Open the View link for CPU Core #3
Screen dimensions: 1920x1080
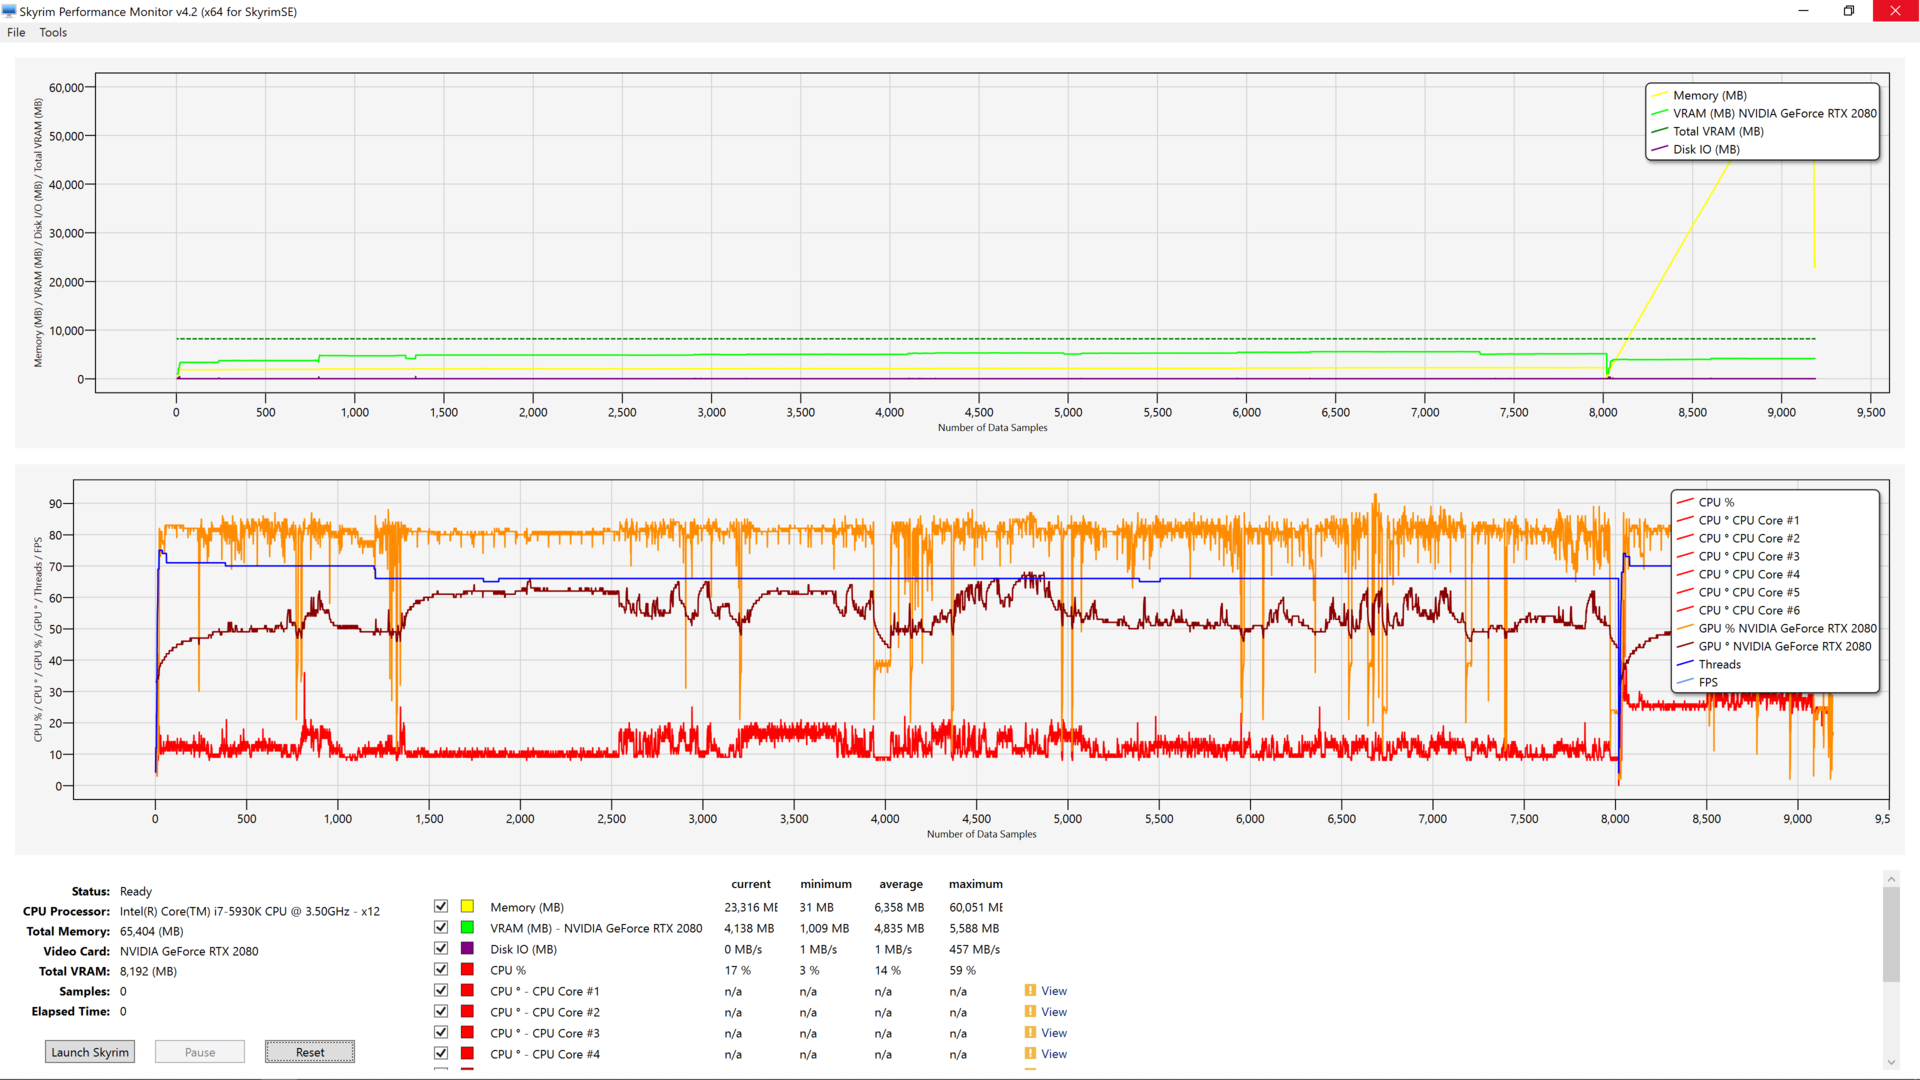click(x=1054, y=1033)
